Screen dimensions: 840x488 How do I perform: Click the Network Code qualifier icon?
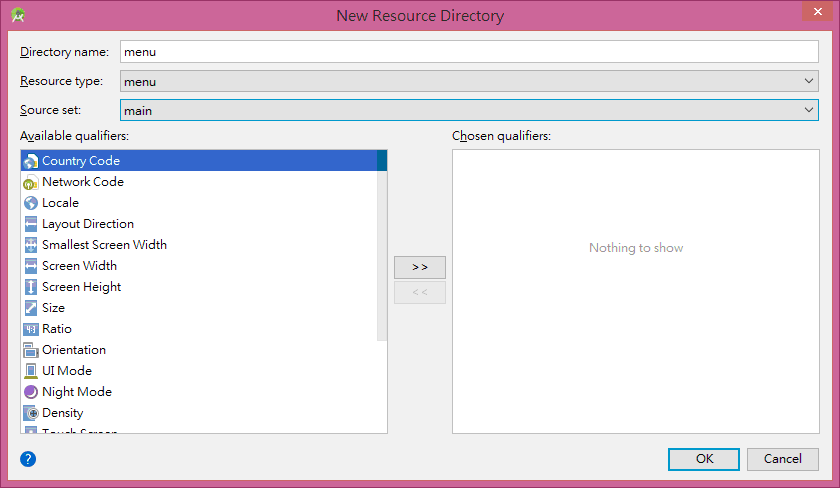pos(31,182)
